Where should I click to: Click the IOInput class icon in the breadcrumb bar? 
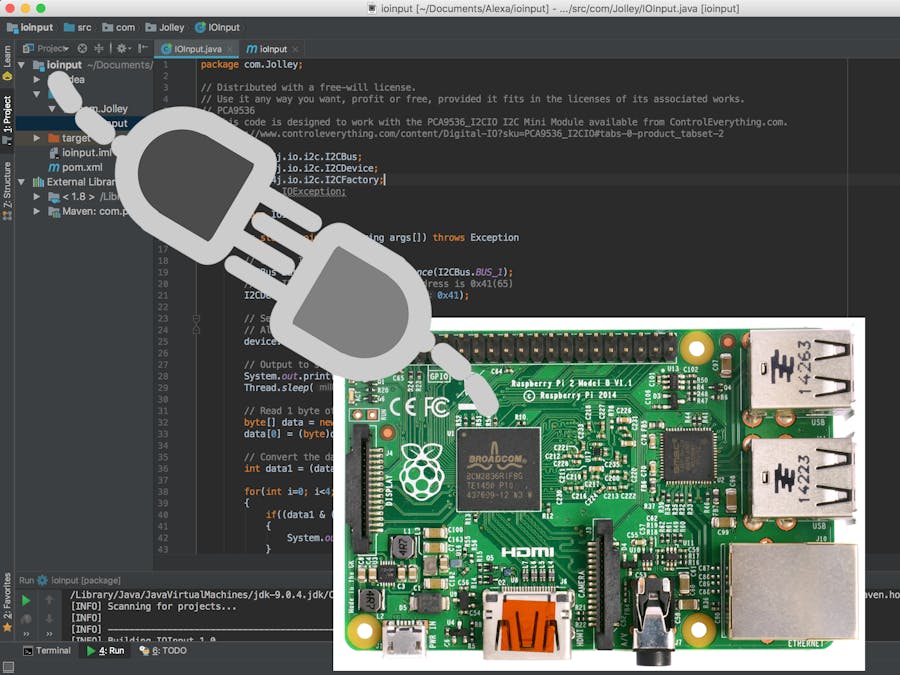pos(200,27)
